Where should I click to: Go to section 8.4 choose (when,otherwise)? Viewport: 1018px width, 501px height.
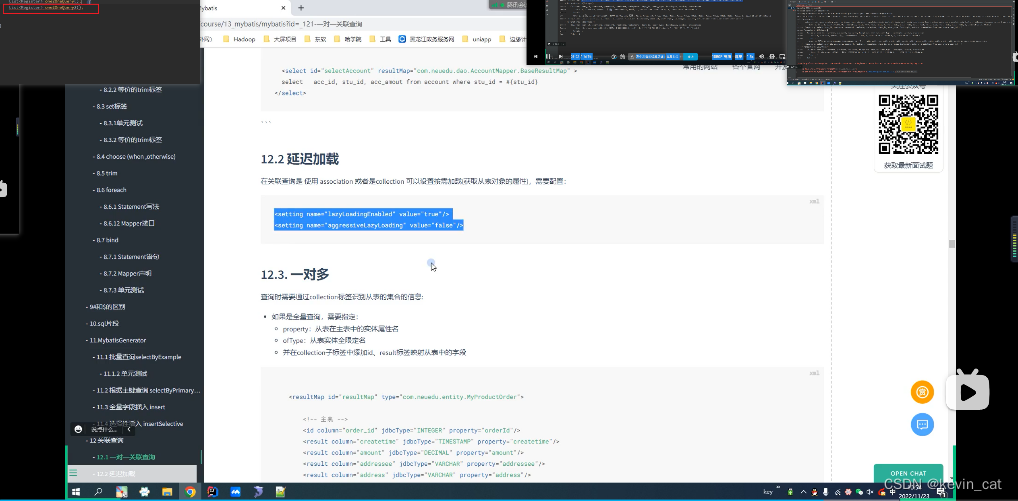tap(135, 156)
